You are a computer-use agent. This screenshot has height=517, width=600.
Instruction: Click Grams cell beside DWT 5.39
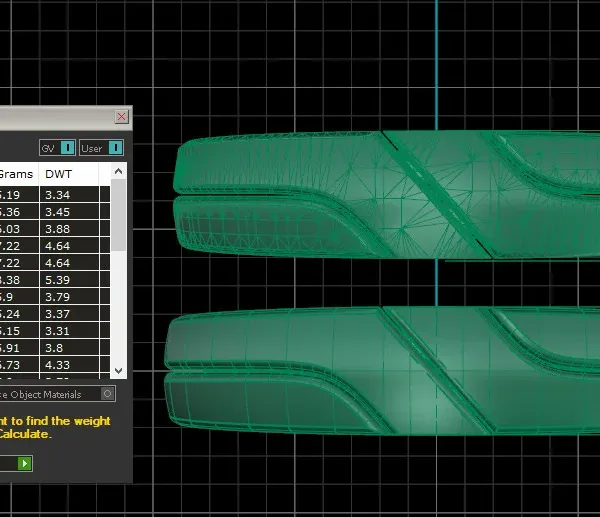tap(19, 280)
